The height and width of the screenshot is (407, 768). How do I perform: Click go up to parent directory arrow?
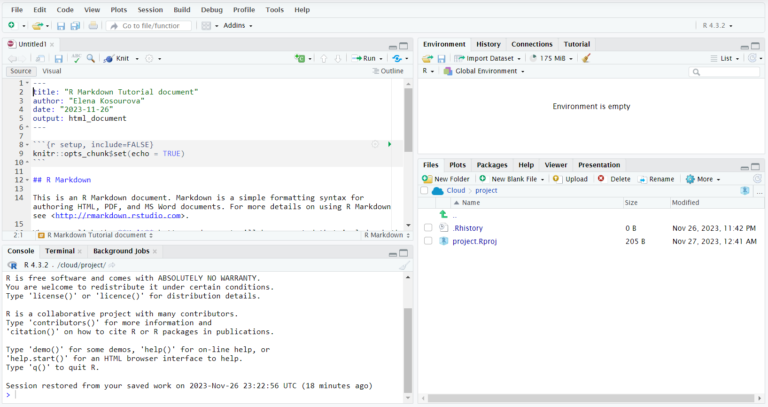pos(444,215)
